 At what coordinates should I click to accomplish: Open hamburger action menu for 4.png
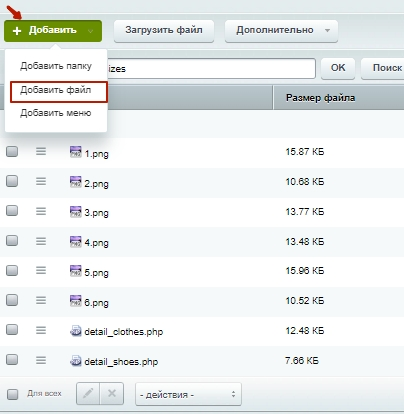(41, 241)
